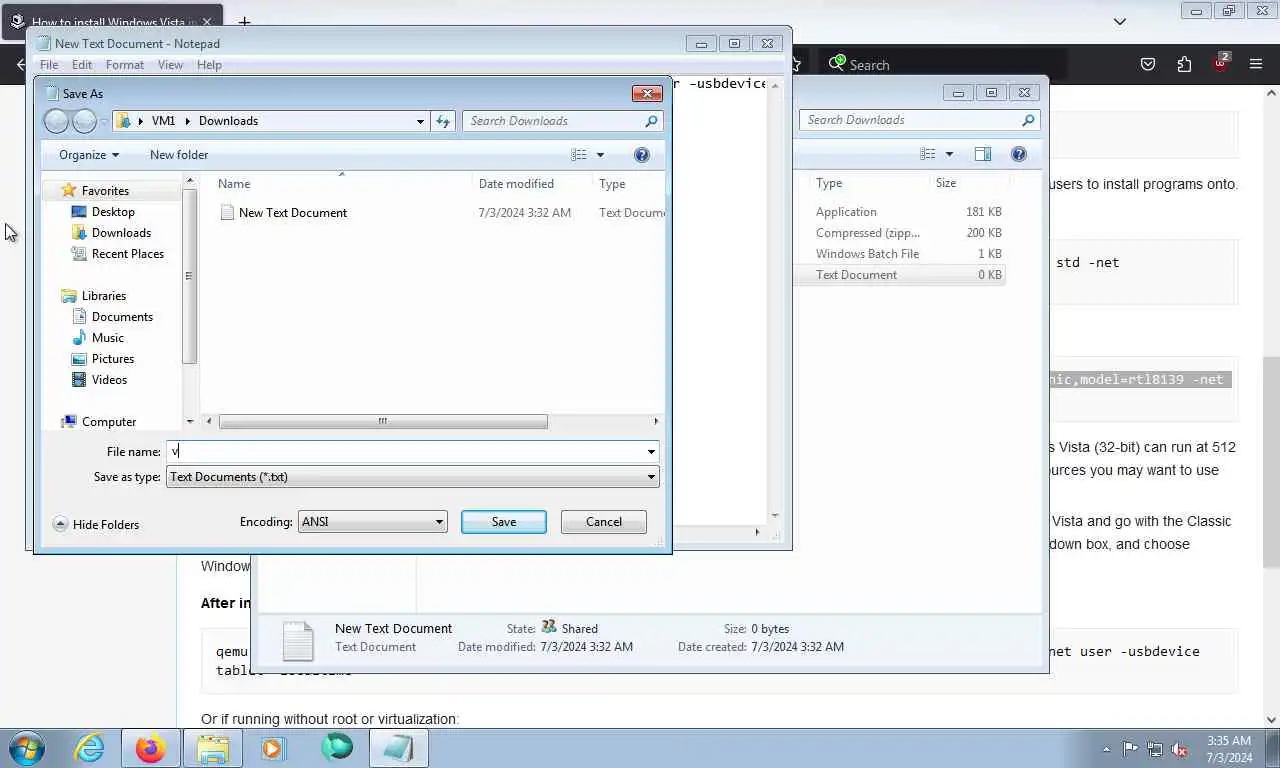The width and height of the screenshot is (1280, 768).
Task: Open Windows Media Player from taskbar
Action: click(x=273, y=748)
